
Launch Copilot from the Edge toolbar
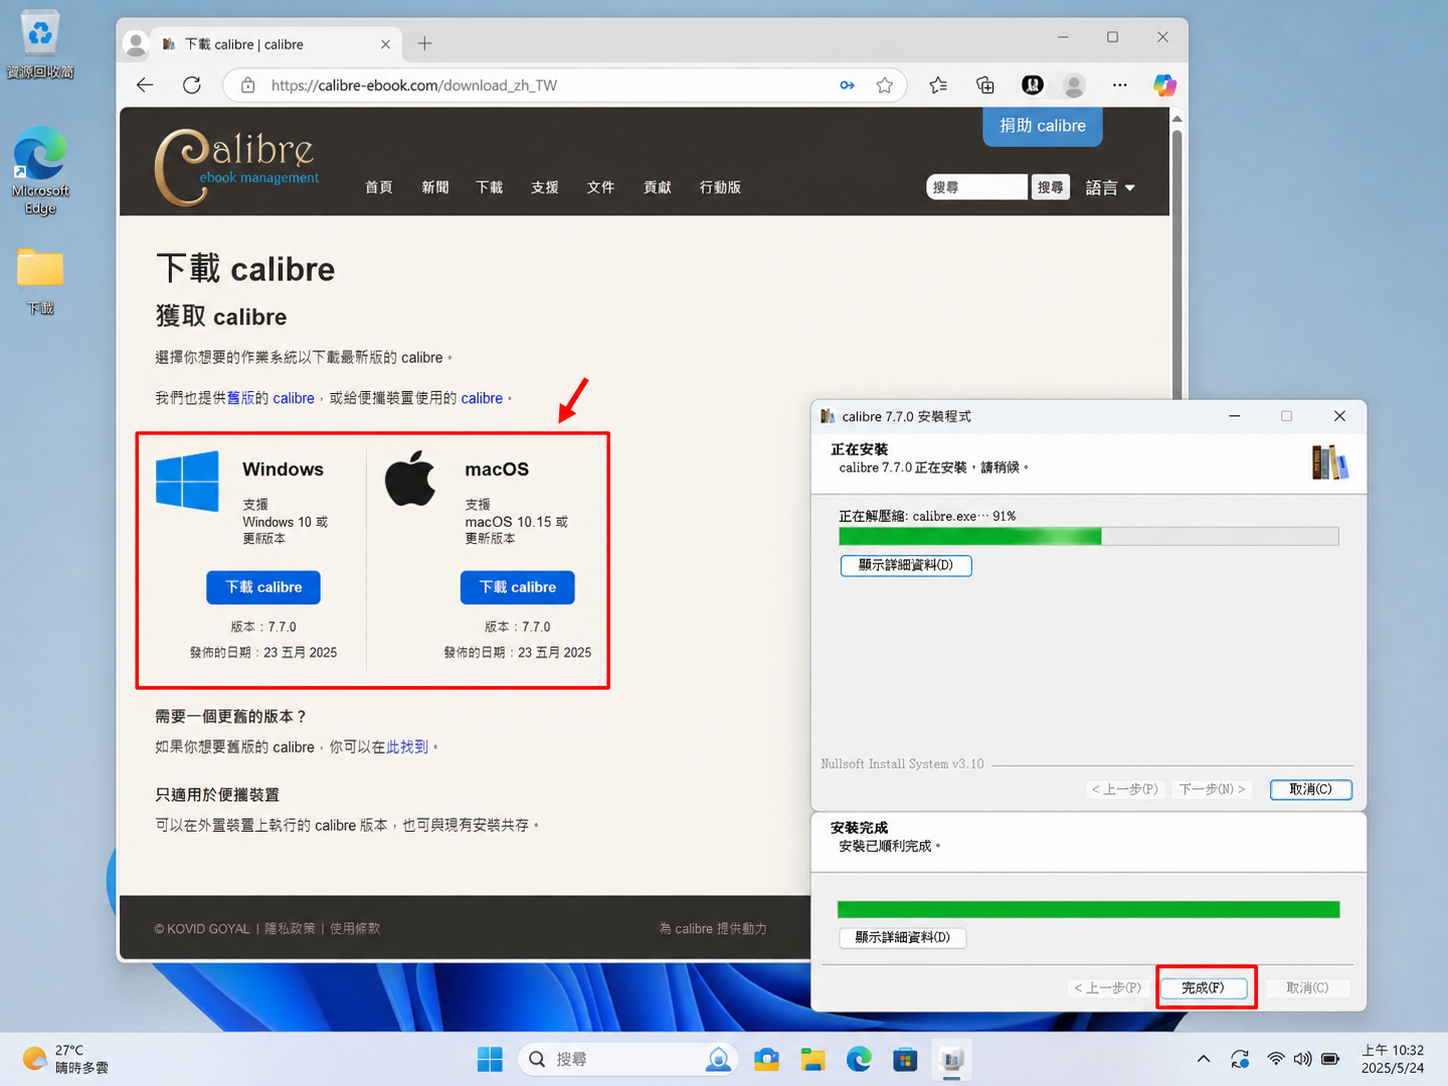(x=1164, y=85)
